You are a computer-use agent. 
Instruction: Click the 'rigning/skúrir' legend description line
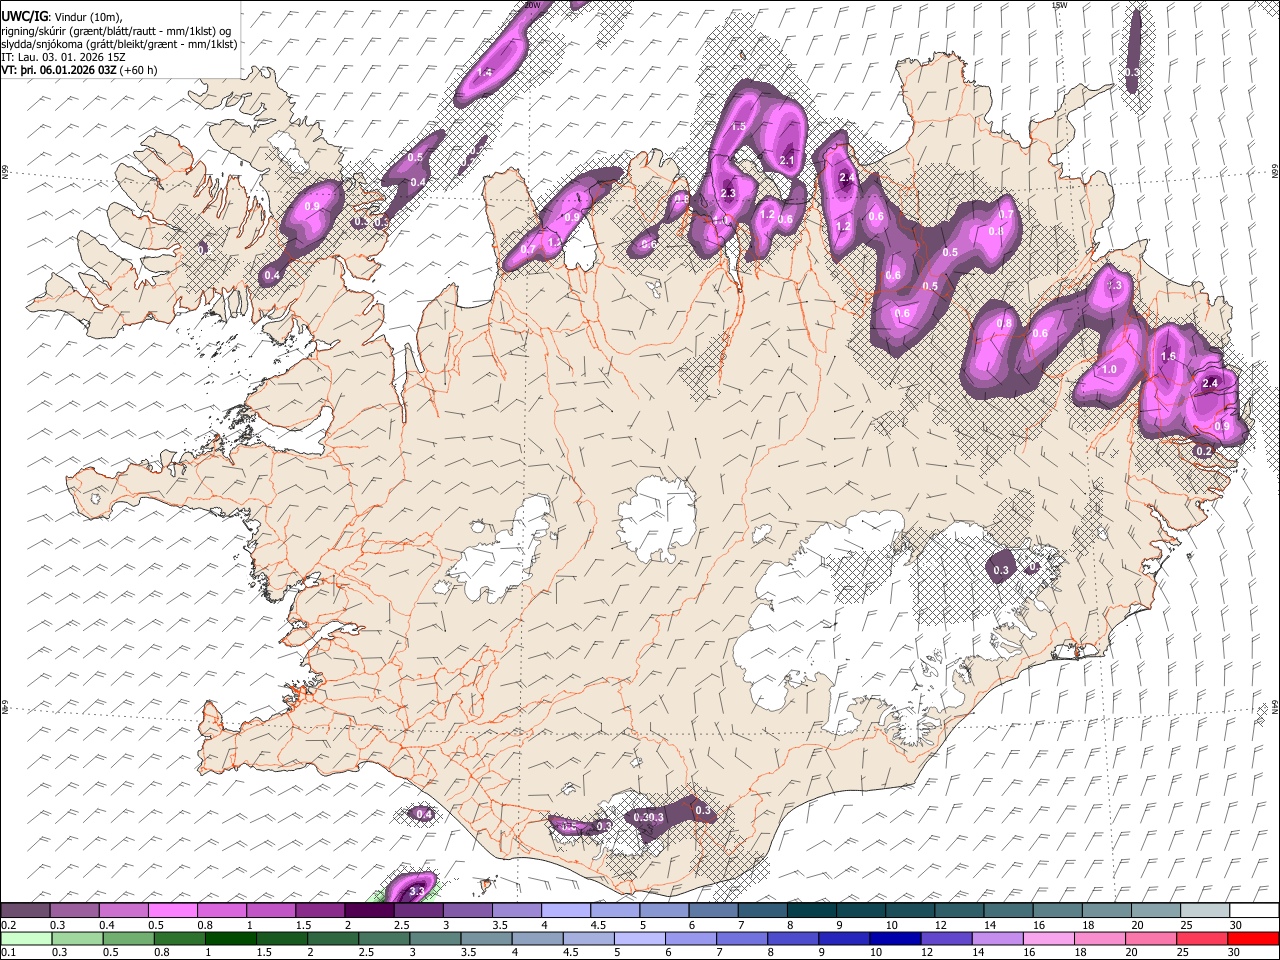point(117,30)
